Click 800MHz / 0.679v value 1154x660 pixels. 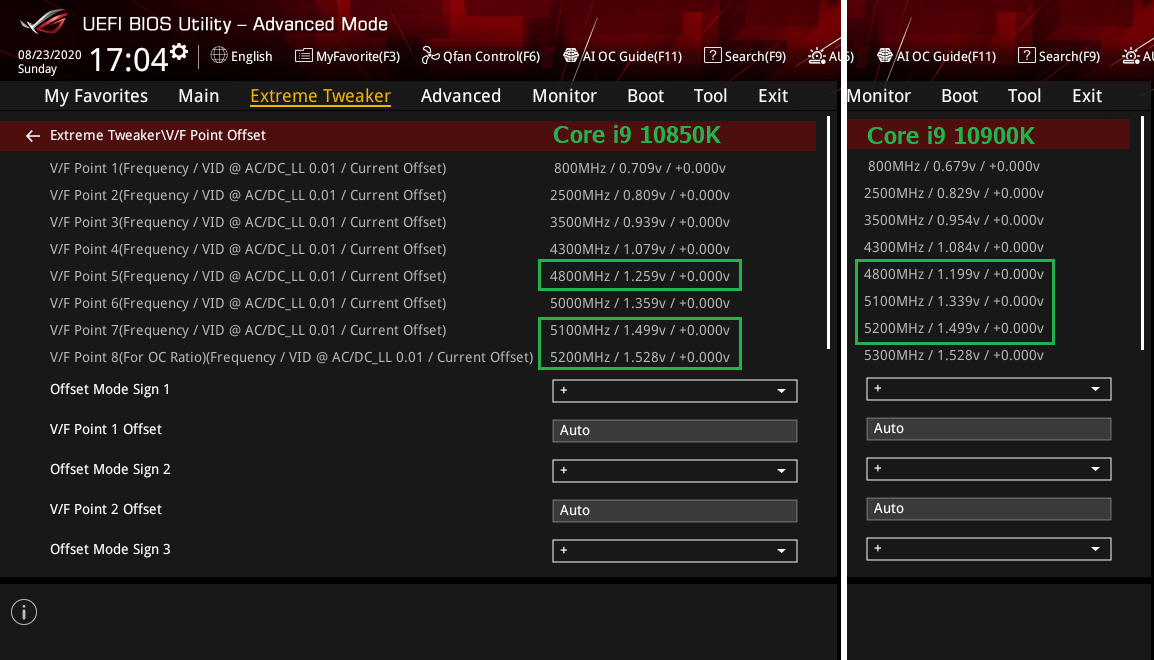[x=954, y=166]
